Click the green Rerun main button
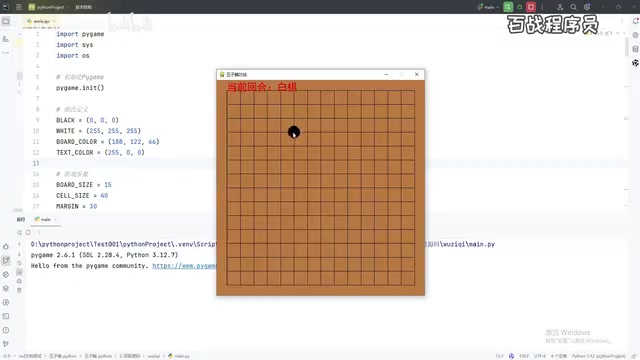Image resolution: width=640 pixels, height=360 pixels. (508, 7)
